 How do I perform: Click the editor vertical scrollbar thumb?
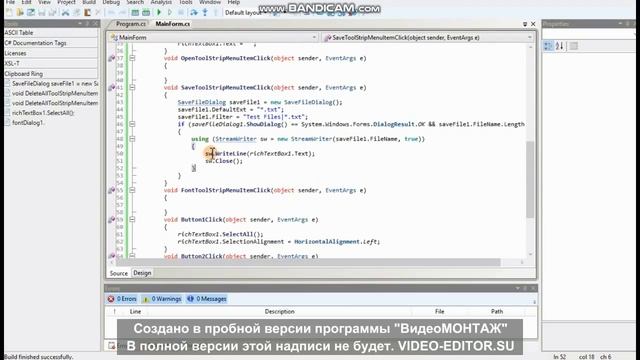[530, 179]
